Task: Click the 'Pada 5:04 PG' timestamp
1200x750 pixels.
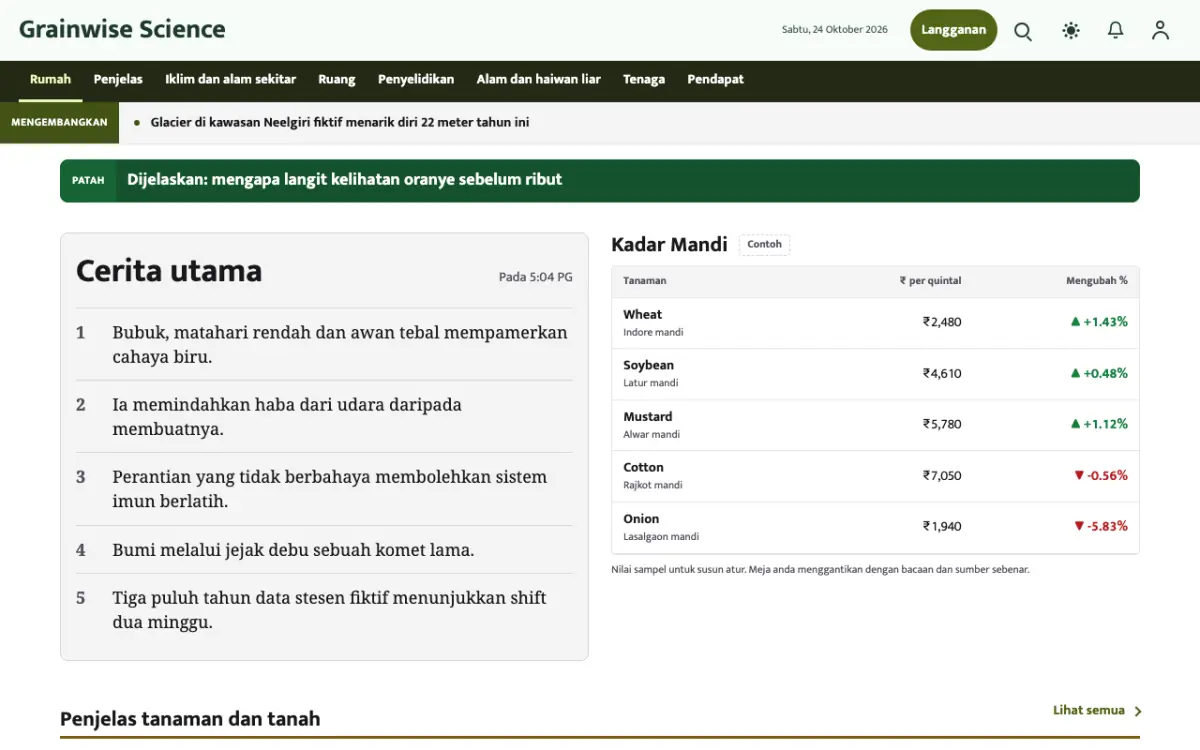Action: tap(536, 277)
